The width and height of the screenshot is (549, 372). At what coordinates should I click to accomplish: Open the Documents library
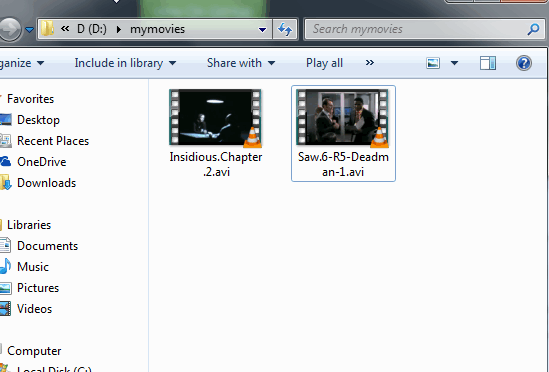click(47, 246)
